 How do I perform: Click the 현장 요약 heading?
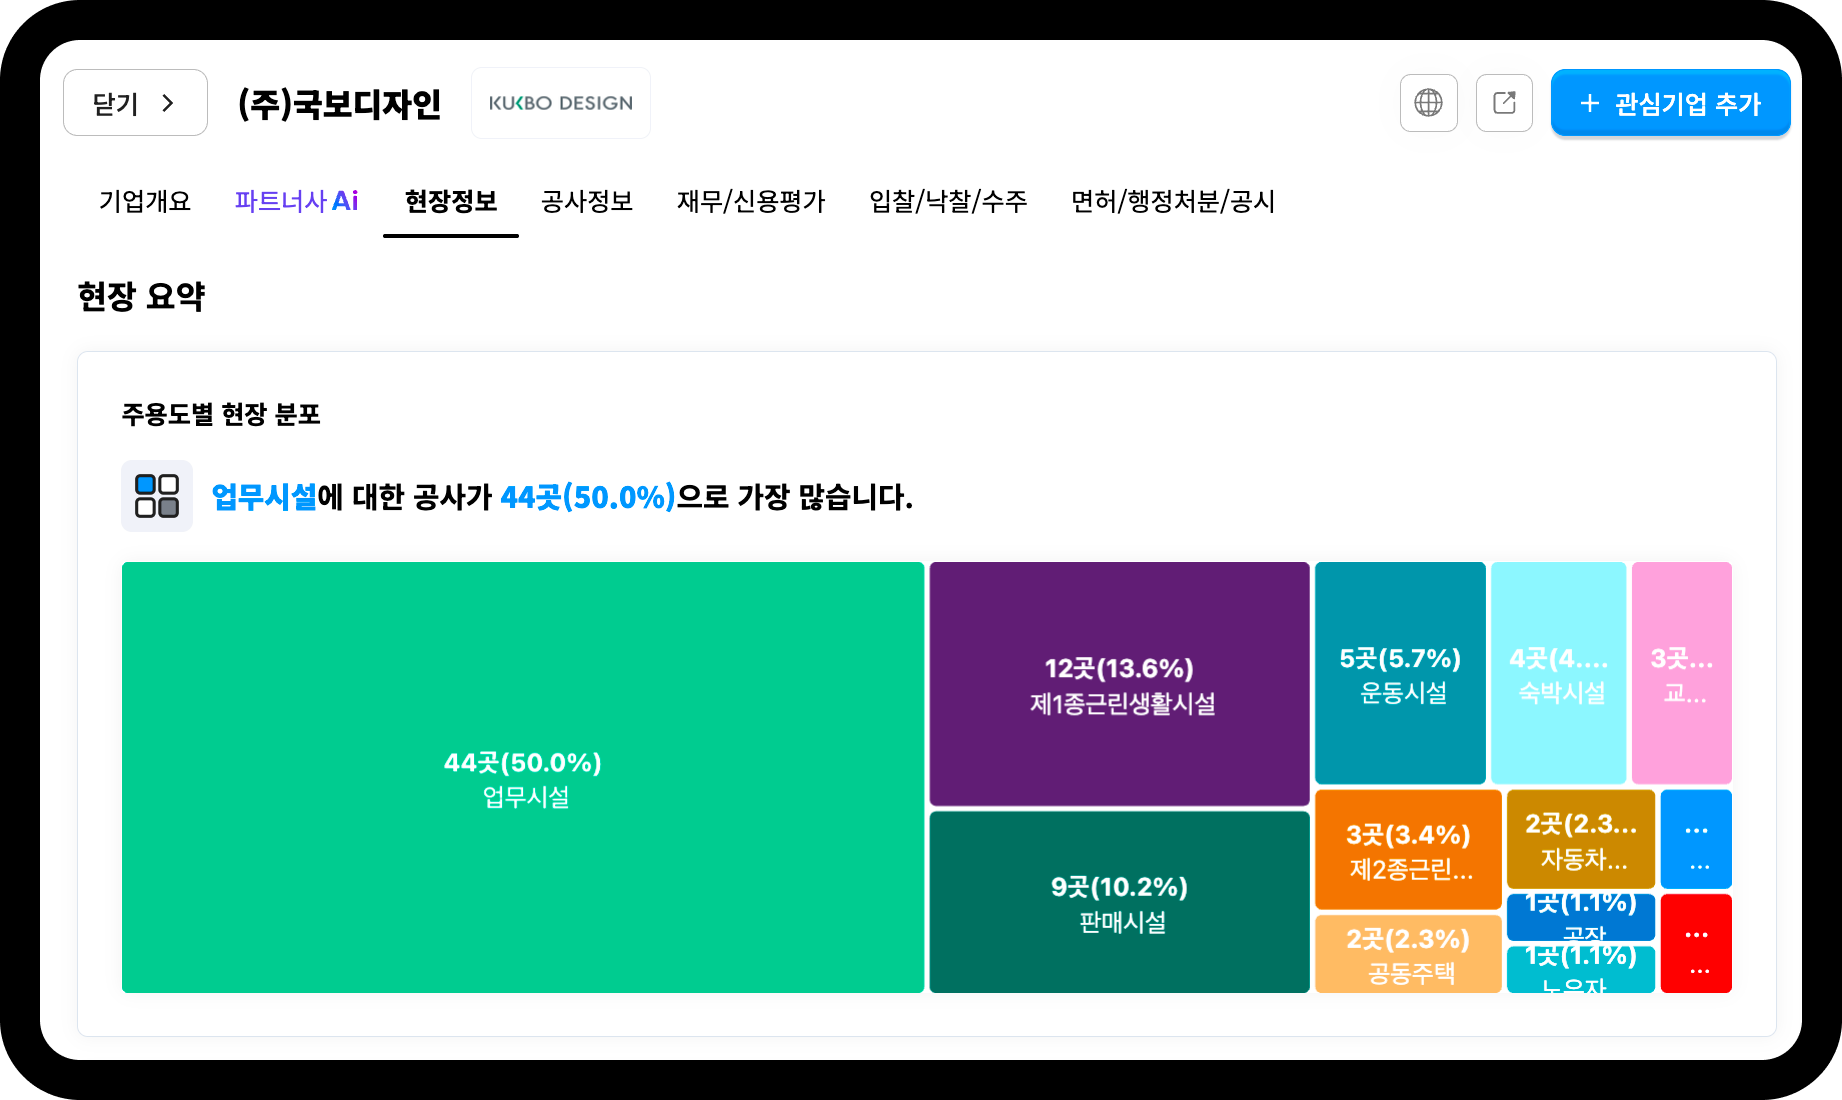pyautogui.click(x=141, y=296)
